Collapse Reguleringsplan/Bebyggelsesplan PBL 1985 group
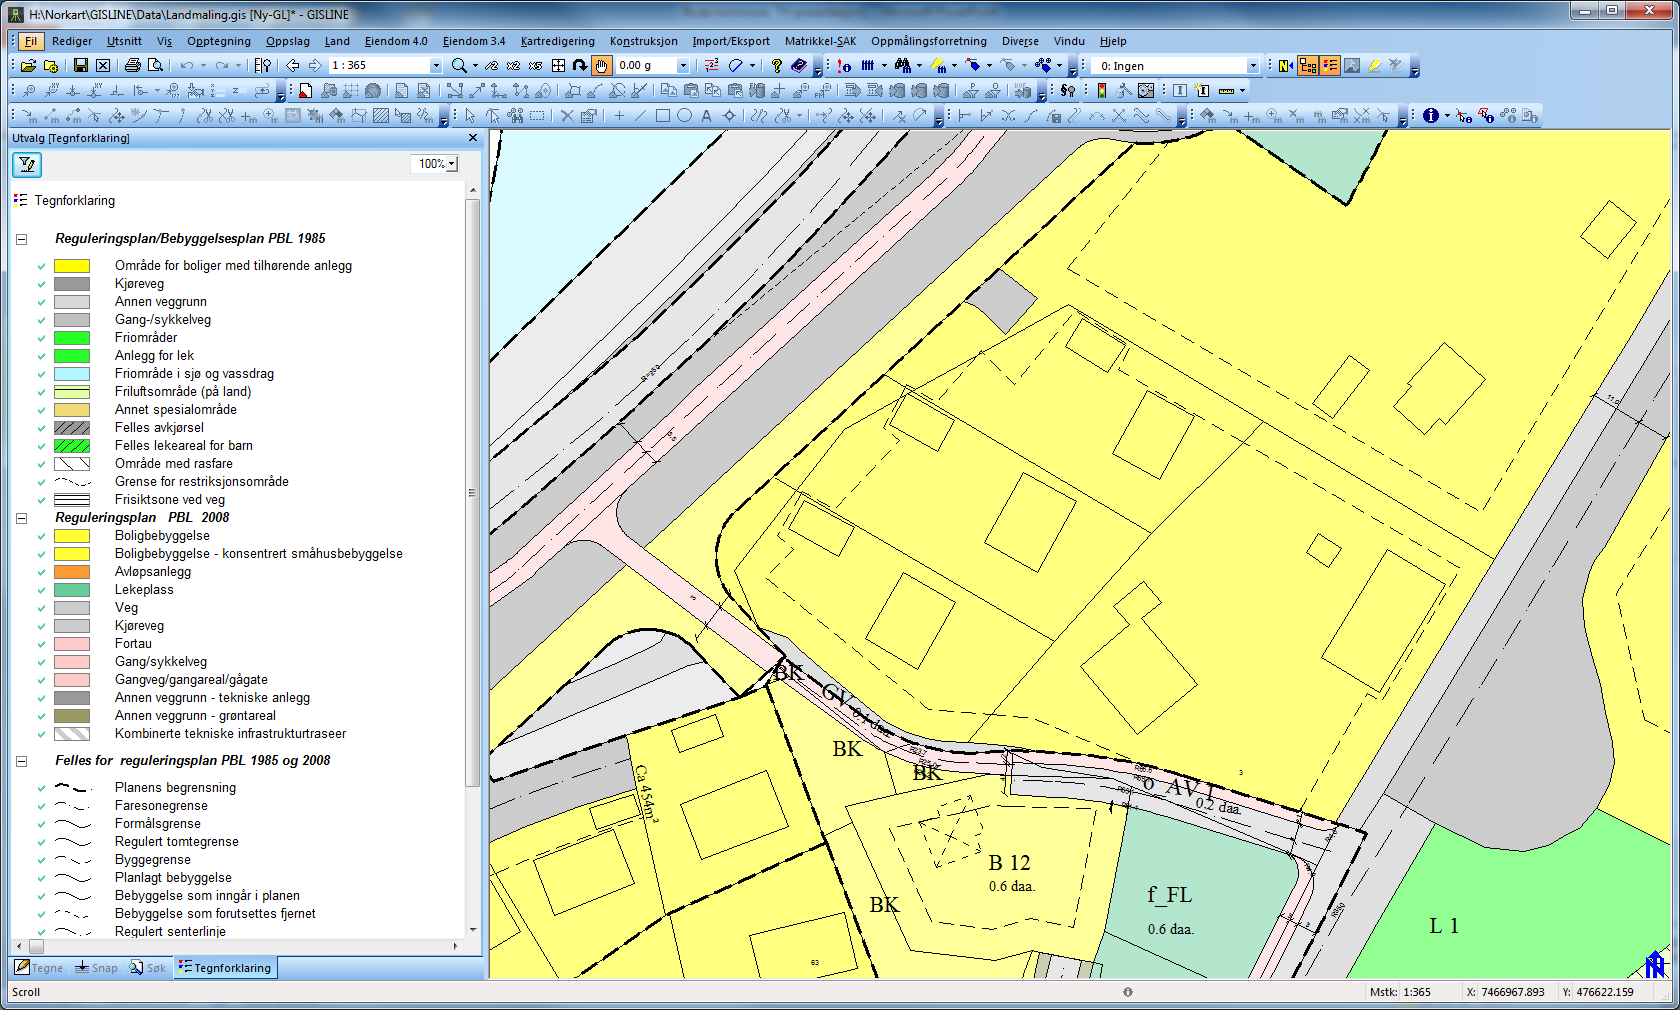 21,239
